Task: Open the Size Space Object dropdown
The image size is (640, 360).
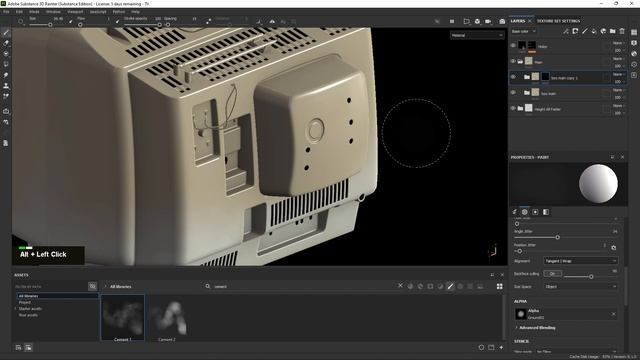Action: coord(580,287)
